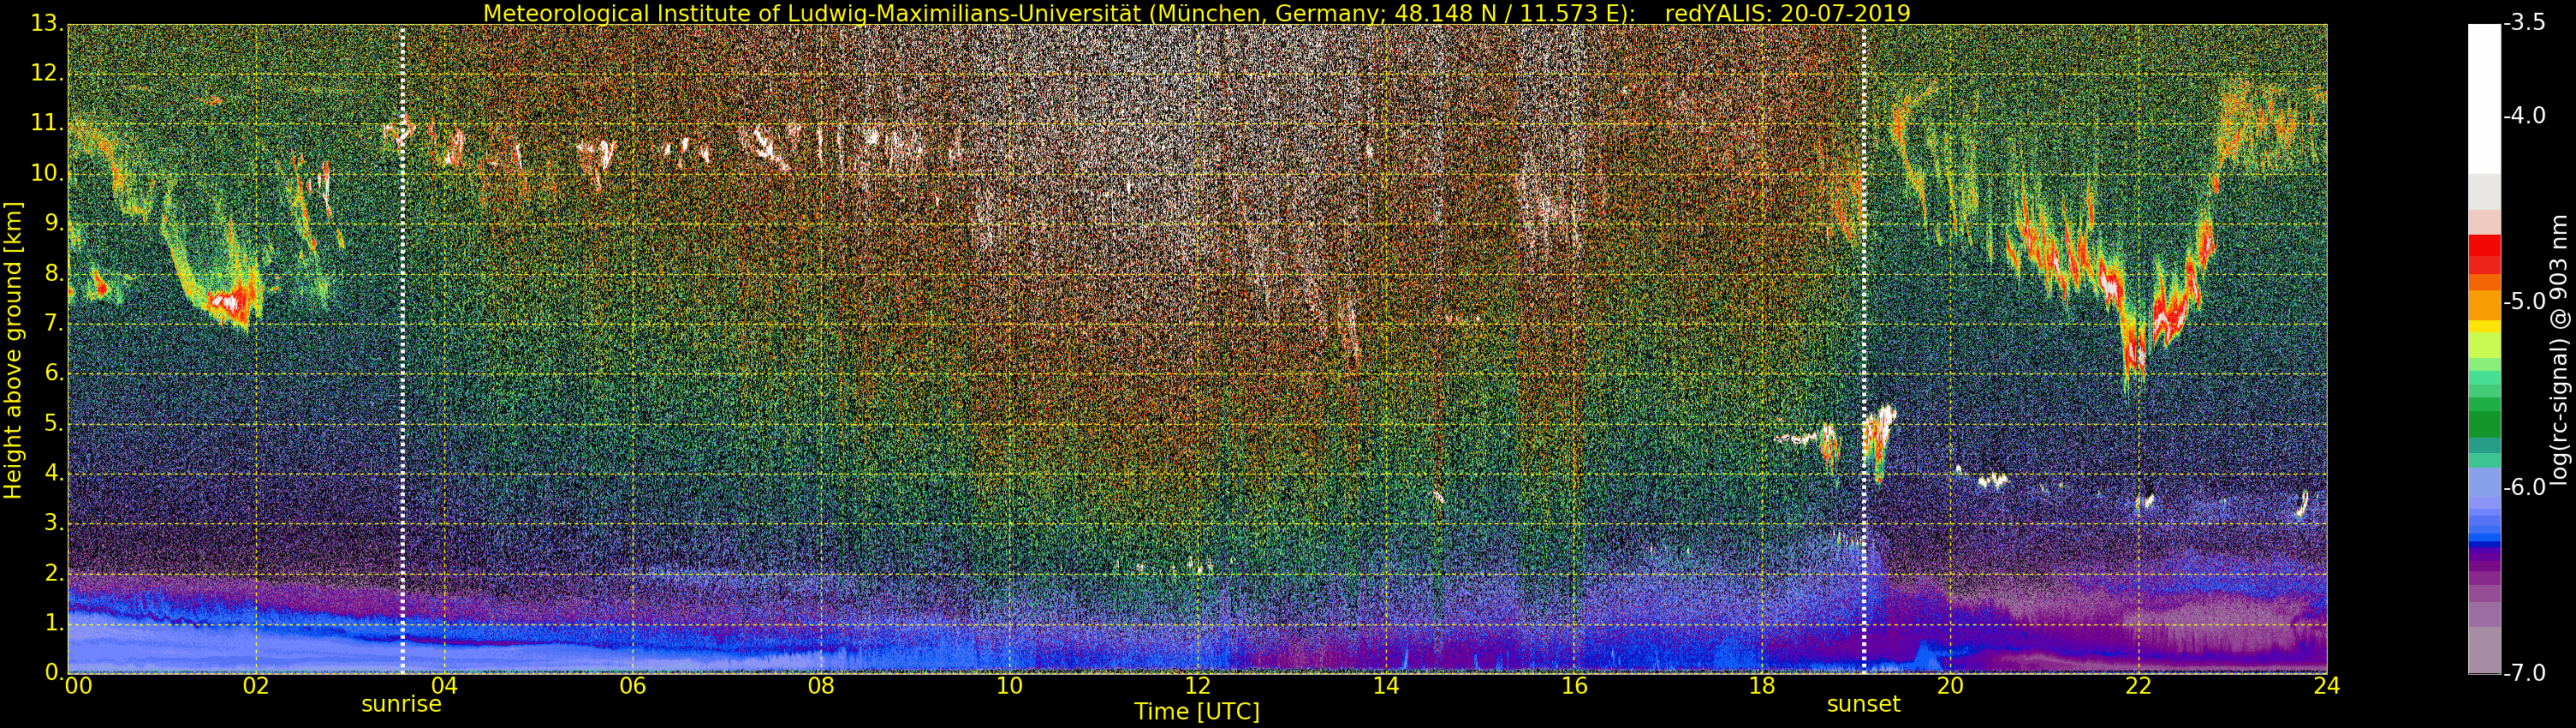
Task: Click the '12.' height axis tick label
Action: tap(47, 73)
